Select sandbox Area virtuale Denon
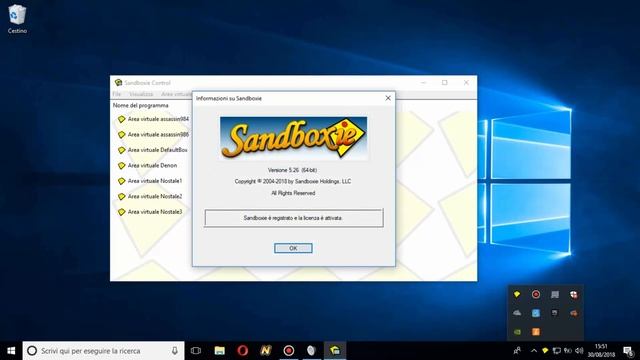 (x=147, y=166)
